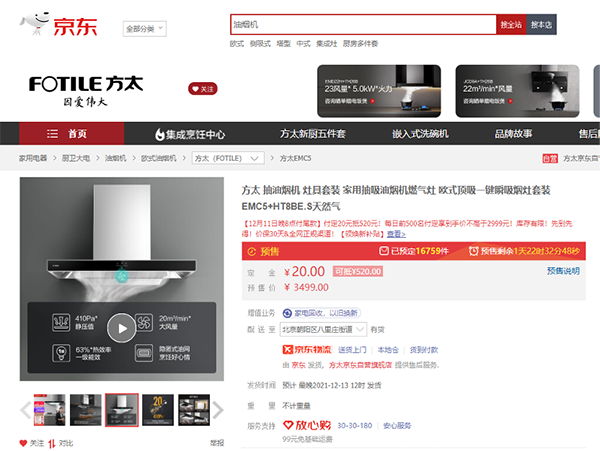Image resolution: width=600 pixels, height=451 pixels.
Task: Select the 中式 search suggestion
Action: (x=303, y=44)
